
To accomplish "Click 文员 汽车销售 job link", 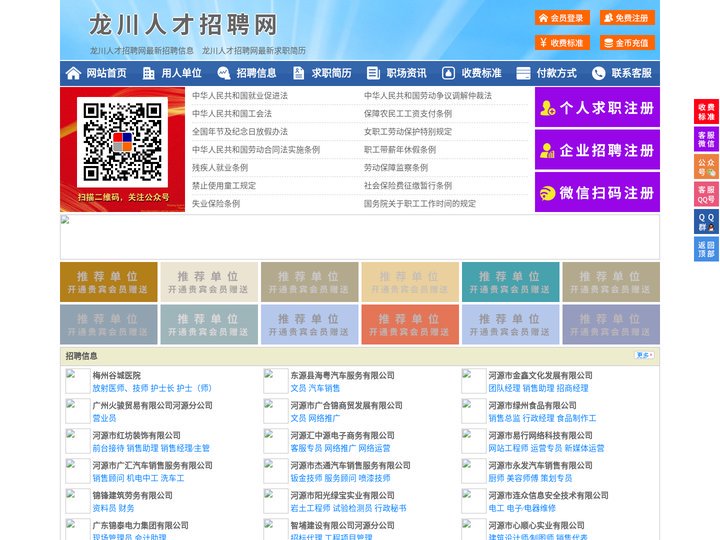I will [x=315, y=388].
